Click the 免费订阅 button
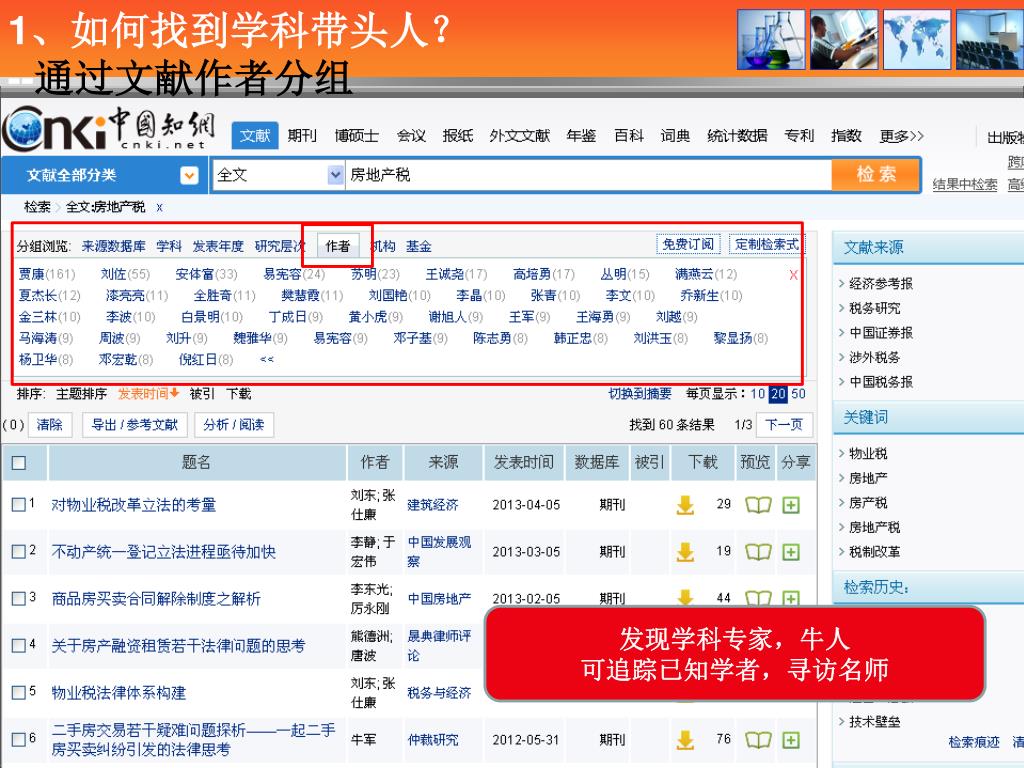The width and height of the screenshot is (1024, 768). click(688, 244)
